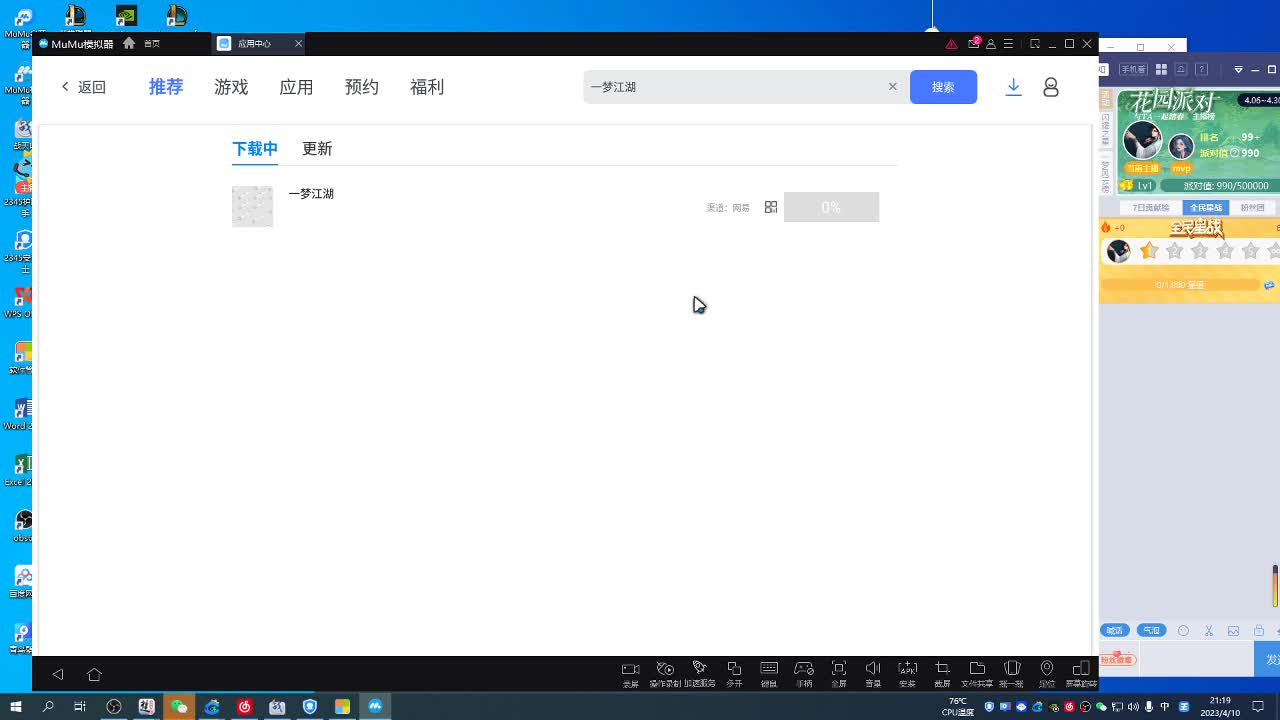Screen dimensions: 1280x720
Task: Open the operation recording (操作录制) tool
Action: click(x=665, y=674)
